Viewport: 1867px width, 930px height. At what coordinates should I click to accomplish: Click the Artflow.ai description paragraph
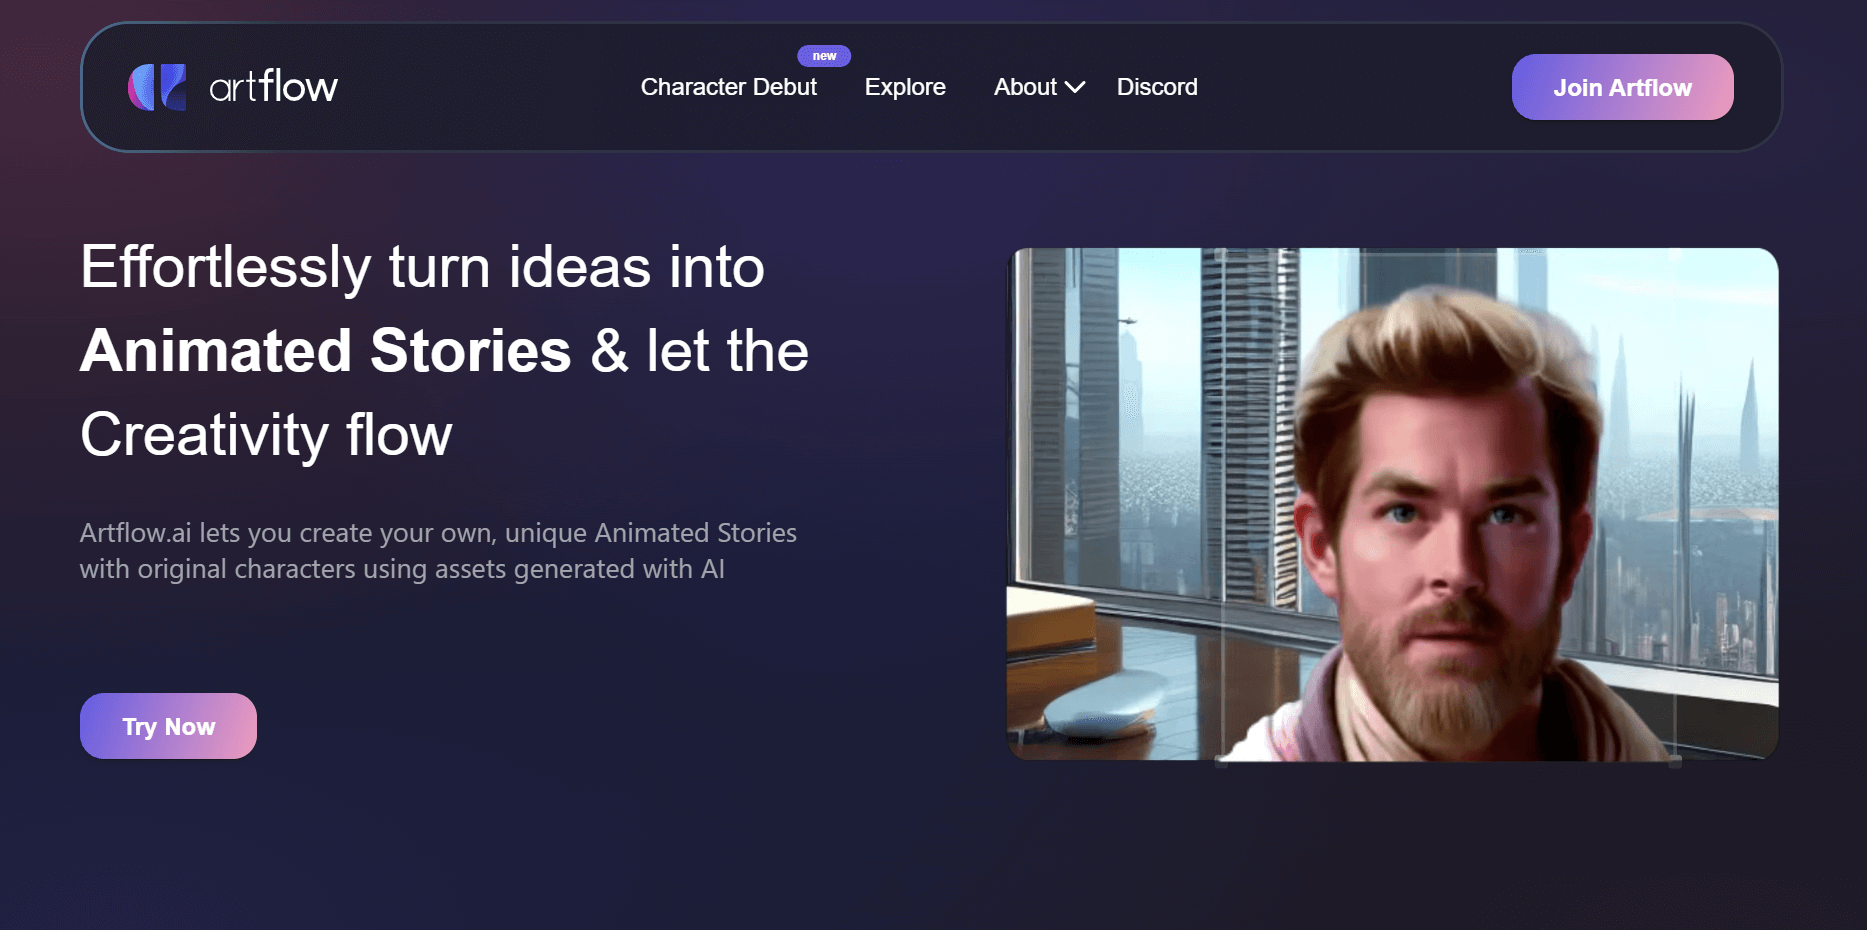pos(438,551)
